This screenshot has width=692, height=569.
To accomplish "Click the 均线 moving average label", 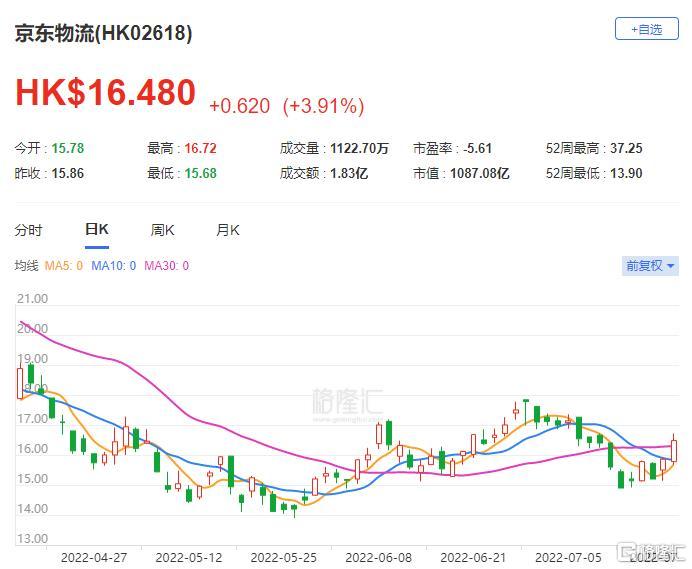I will (26, 266).
